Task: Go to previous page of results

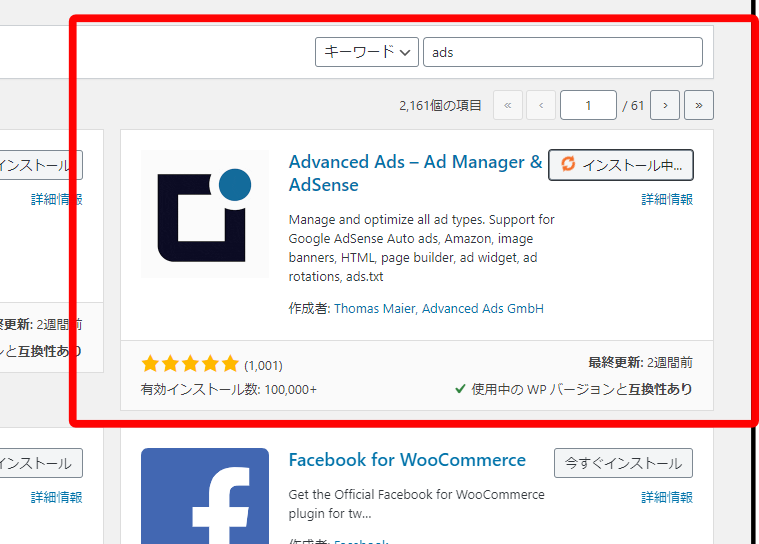Action: [541, 105]
